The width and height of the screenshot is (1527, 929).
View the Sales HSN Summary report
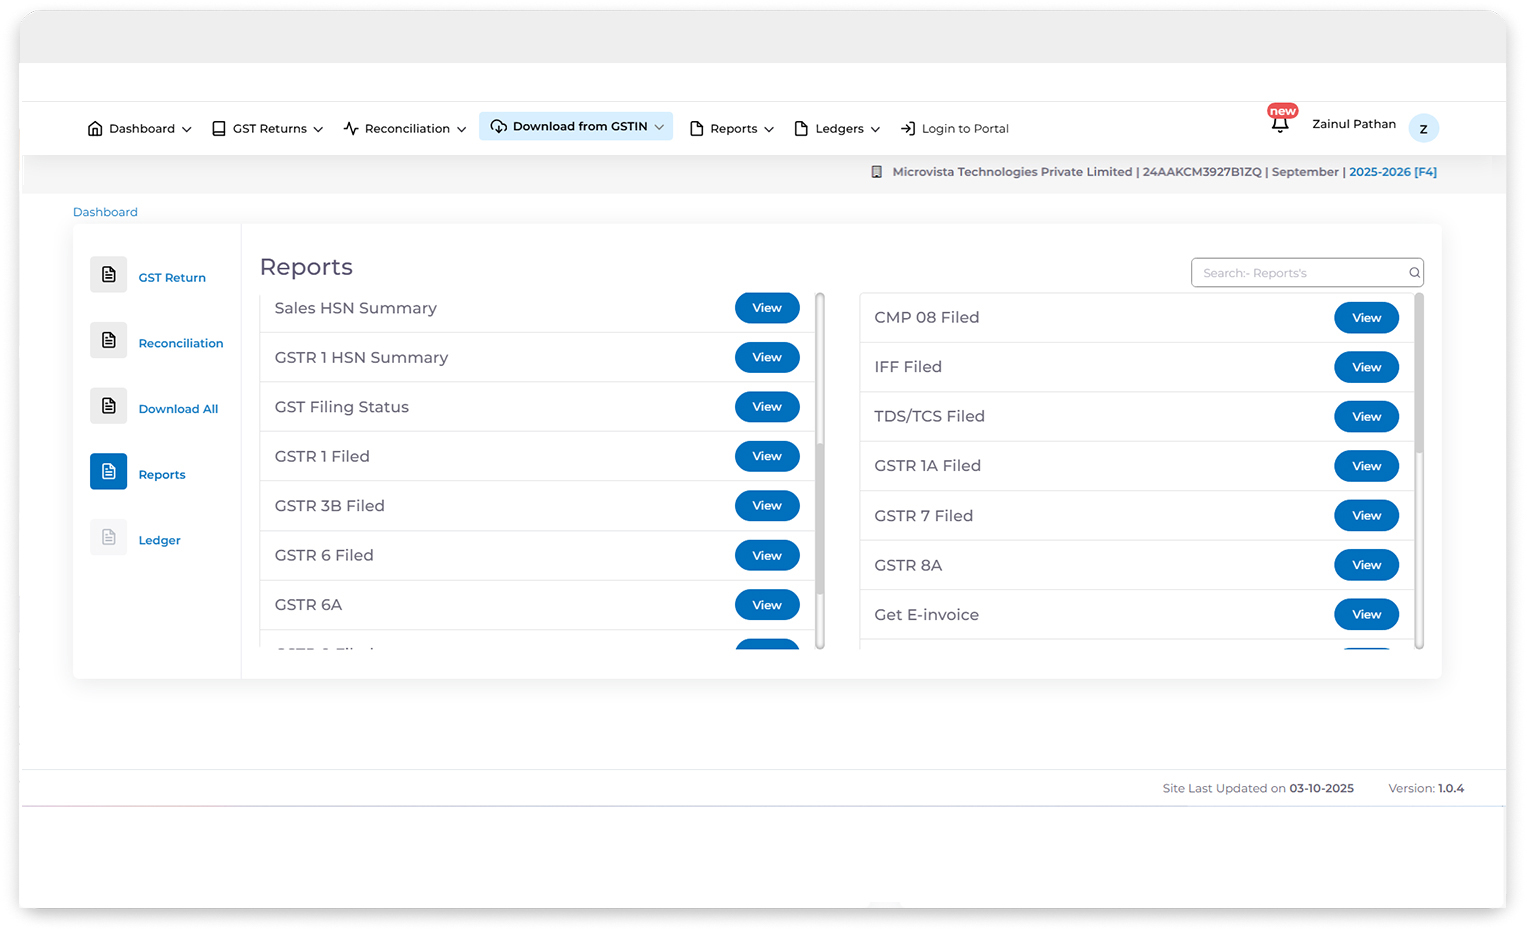(x=766, y=308)
